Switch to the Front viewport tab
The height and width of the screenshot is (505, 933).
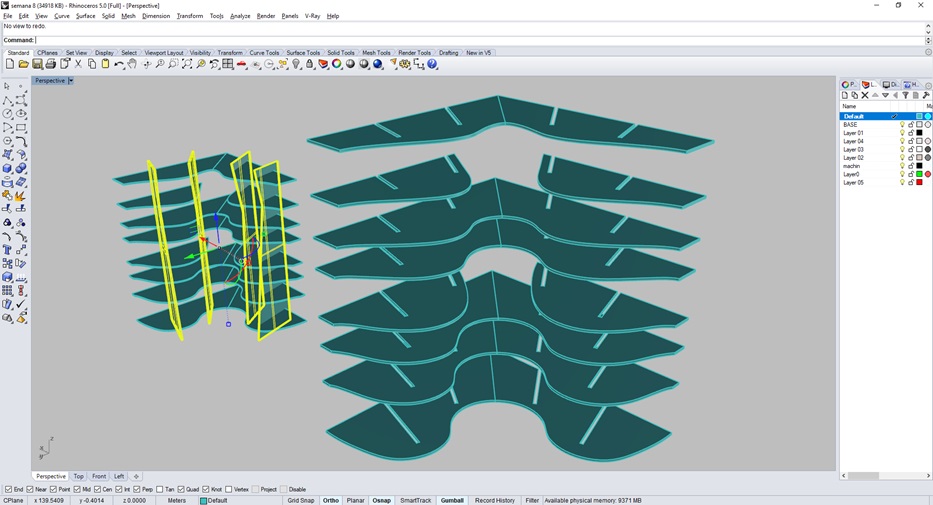[x=99, y=476]
